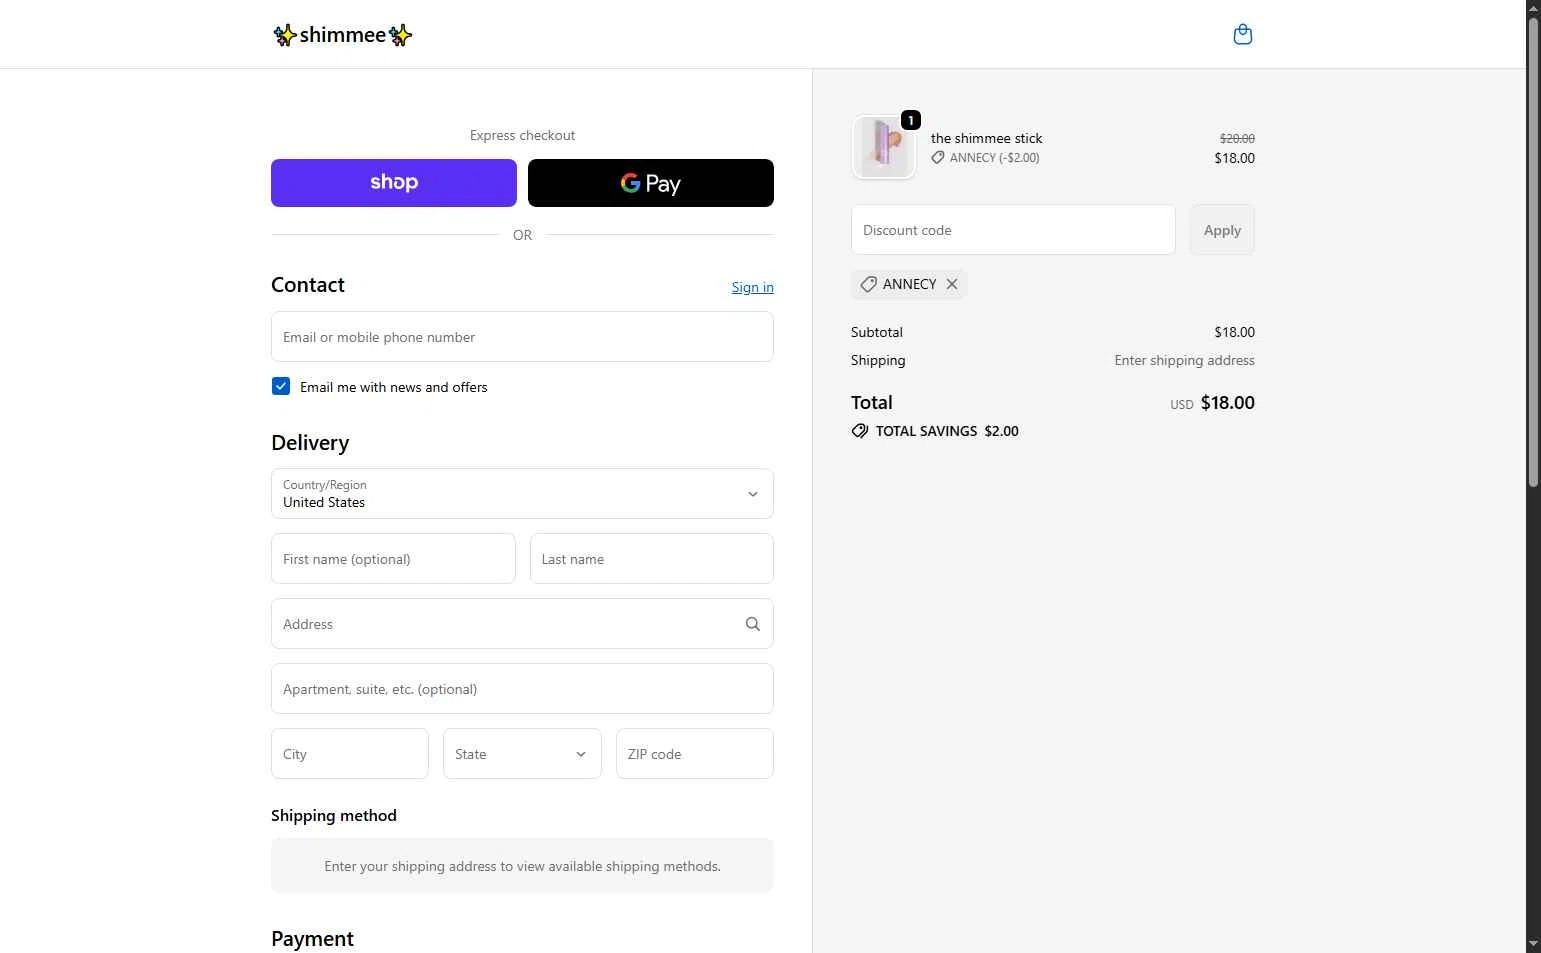Click the Sign in link

(x=752, y=287)
